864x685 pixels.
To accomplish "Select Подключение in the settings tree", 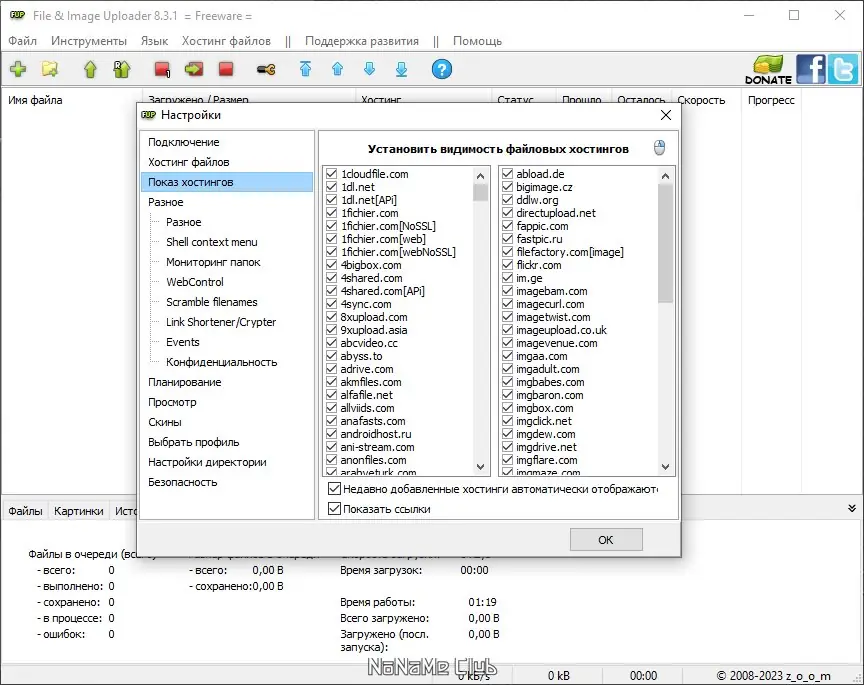I will [183, 142].
